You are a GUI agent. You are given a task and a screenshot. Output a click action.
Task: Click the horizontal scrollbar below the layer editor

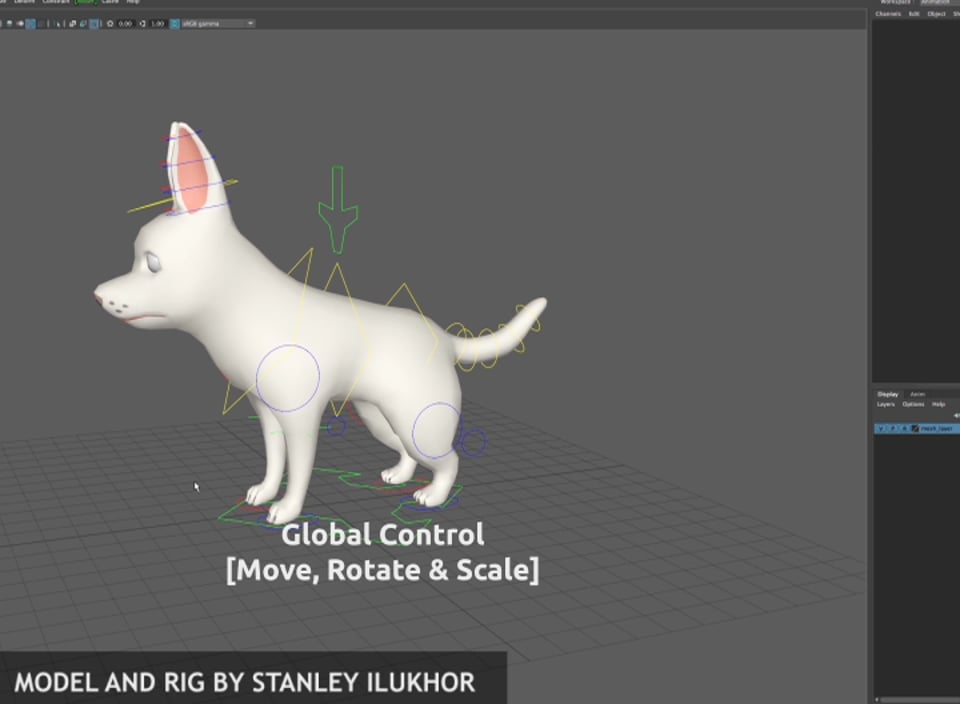pos(918,699)
